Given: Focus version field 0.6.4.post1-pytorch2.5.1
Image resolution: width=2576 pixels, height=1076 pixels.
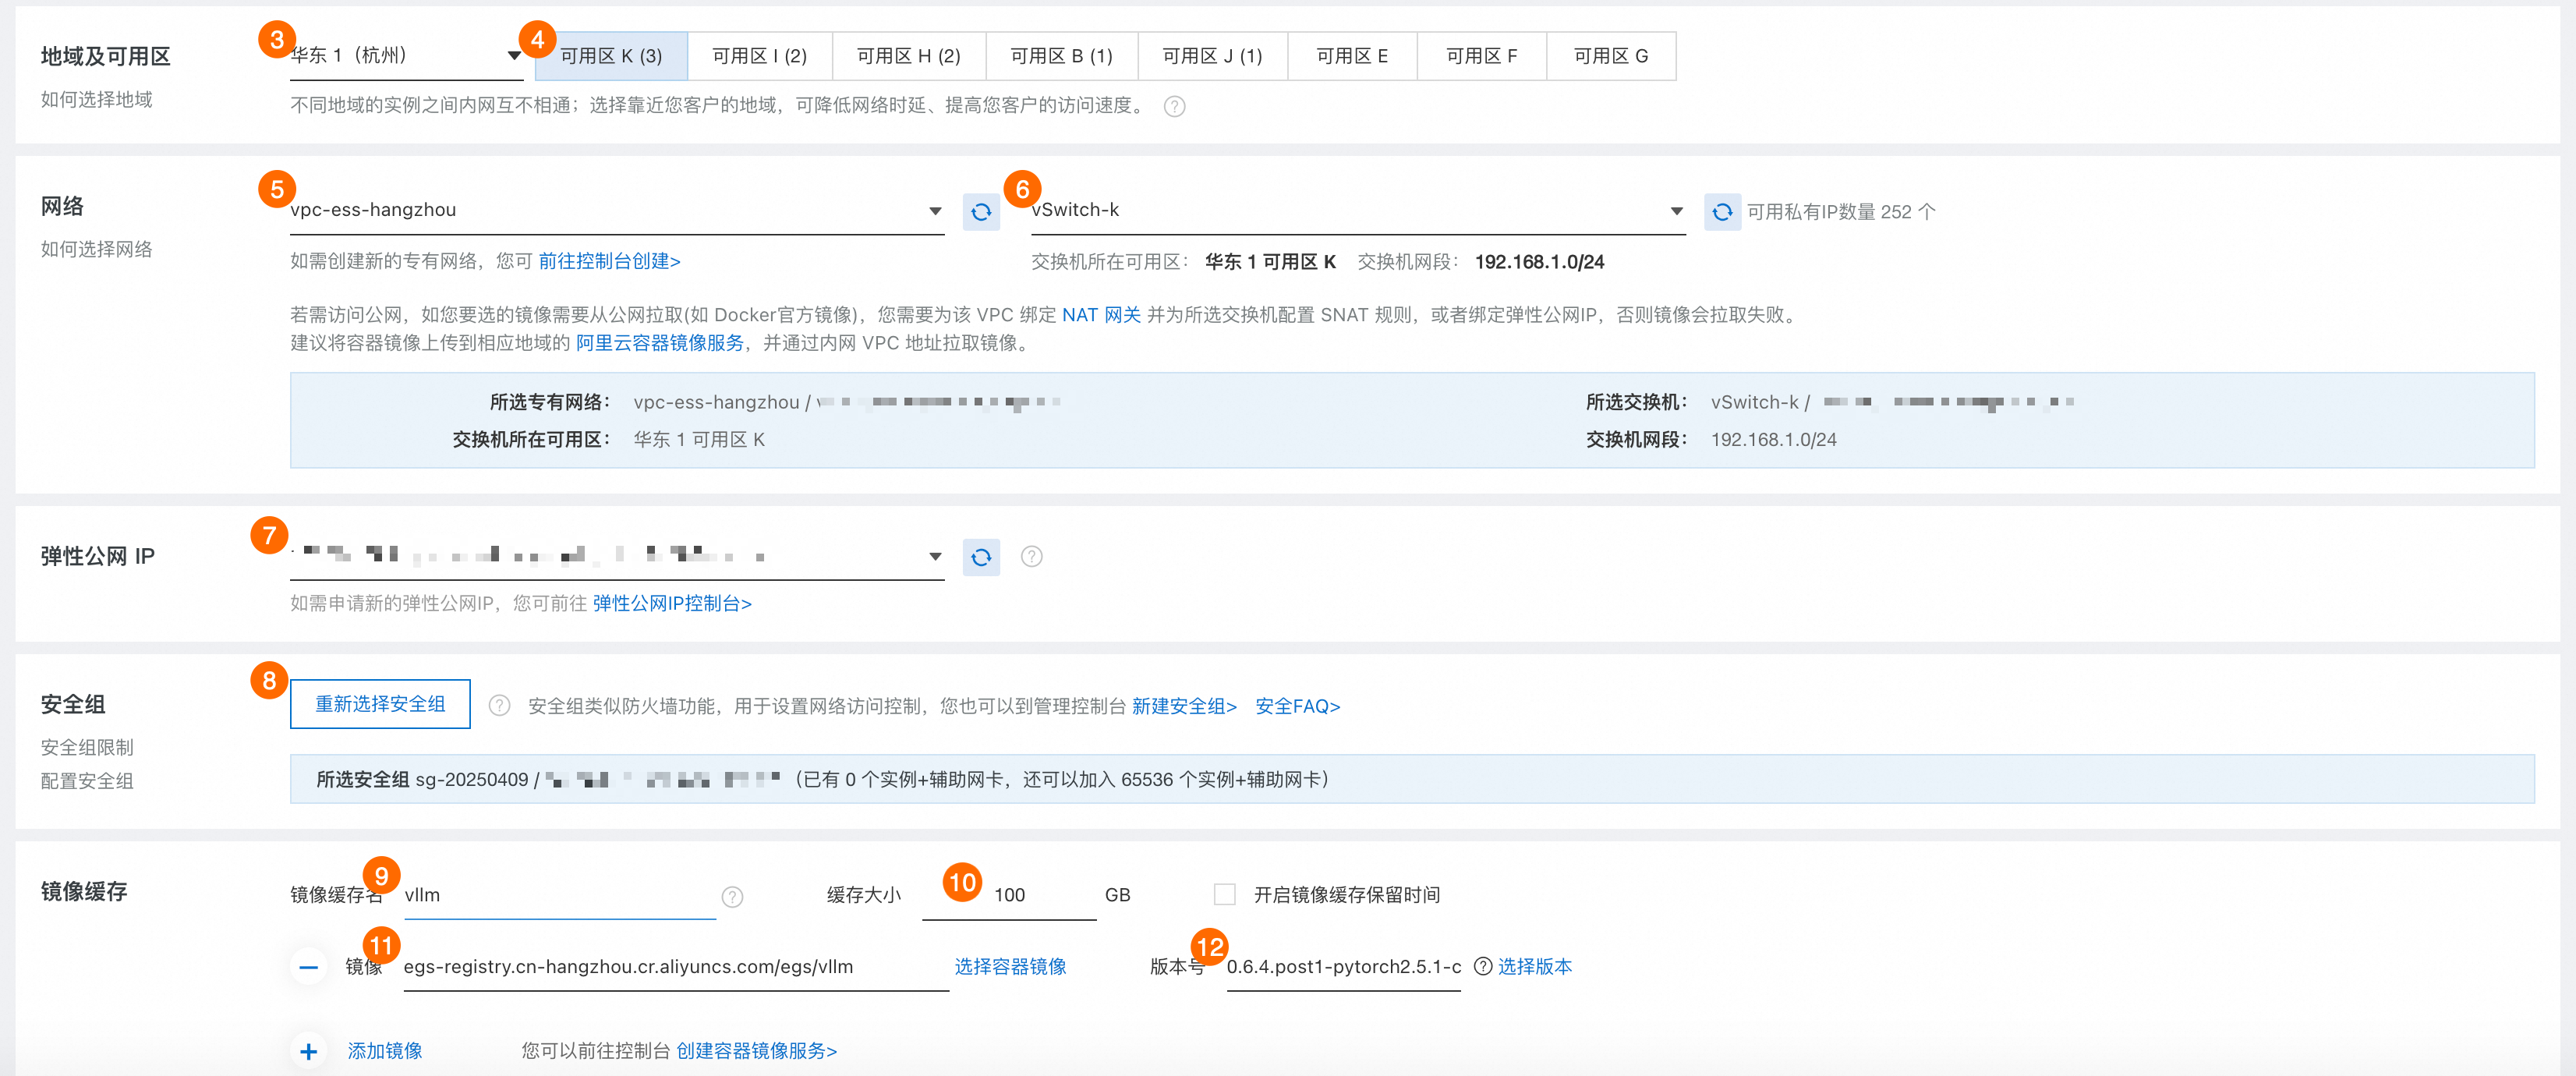Looking at the screenshot, I should click(x=1343, y=967).
